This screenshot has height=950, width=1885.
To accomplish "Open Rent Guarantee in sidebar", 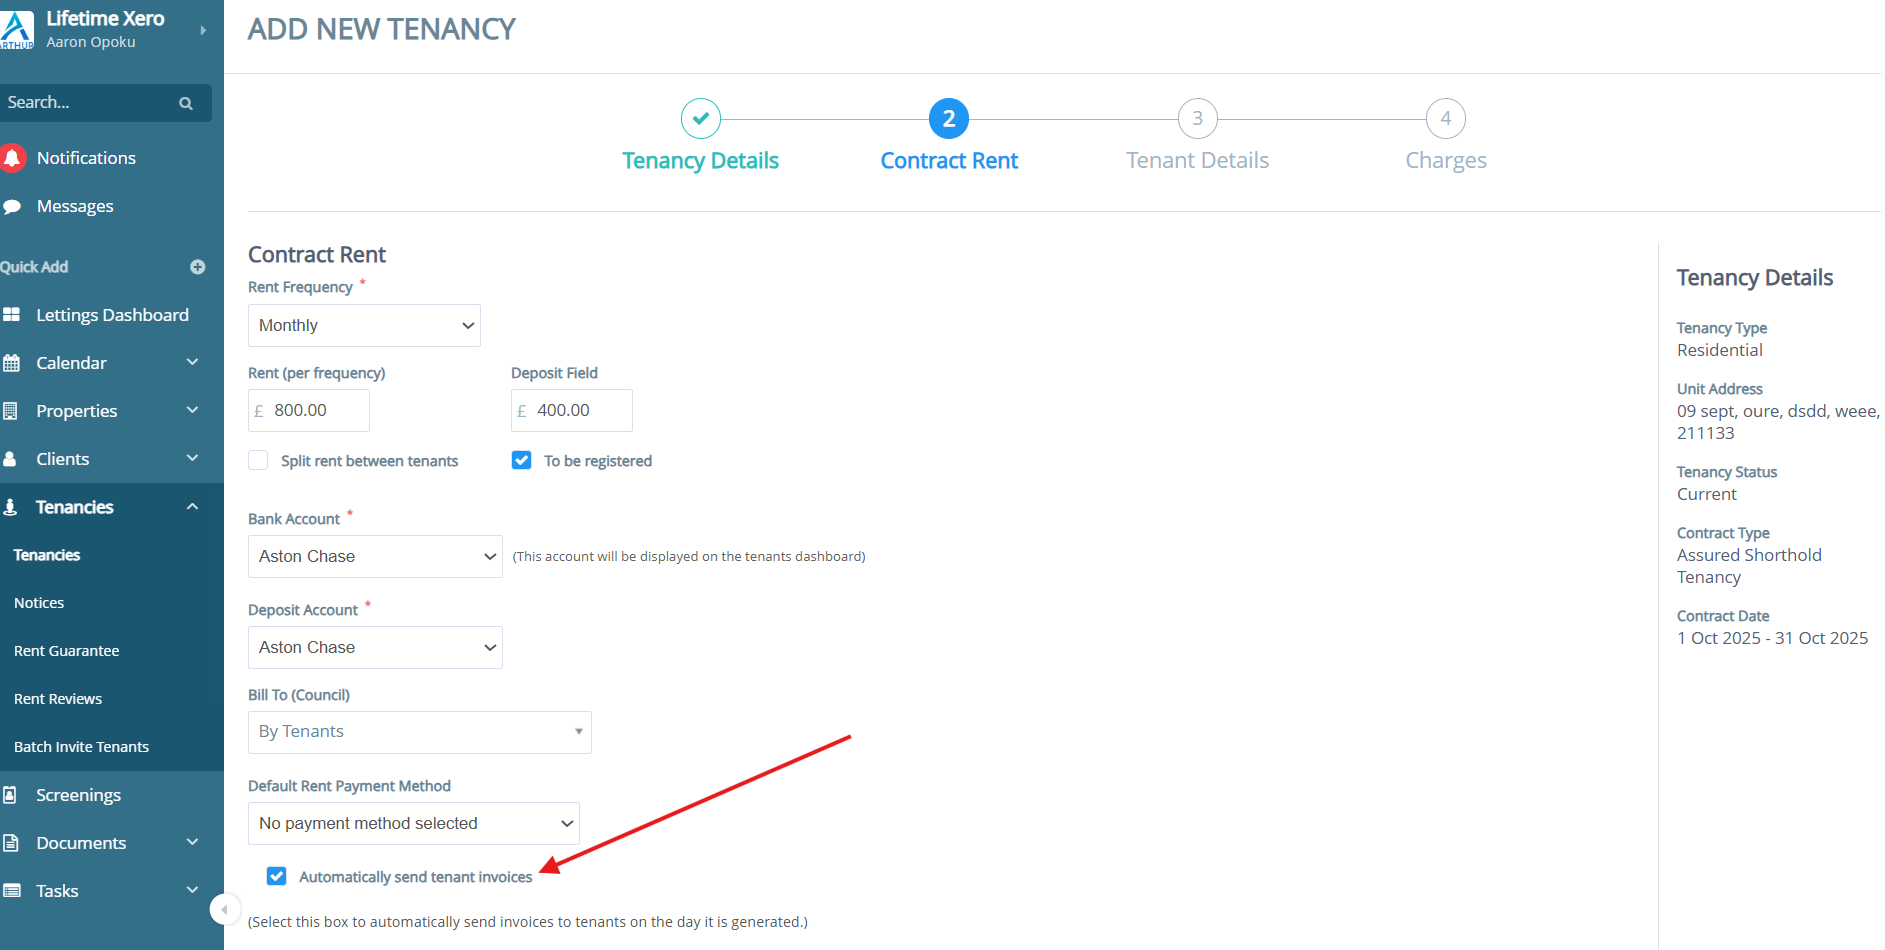I will click(67, 651).
